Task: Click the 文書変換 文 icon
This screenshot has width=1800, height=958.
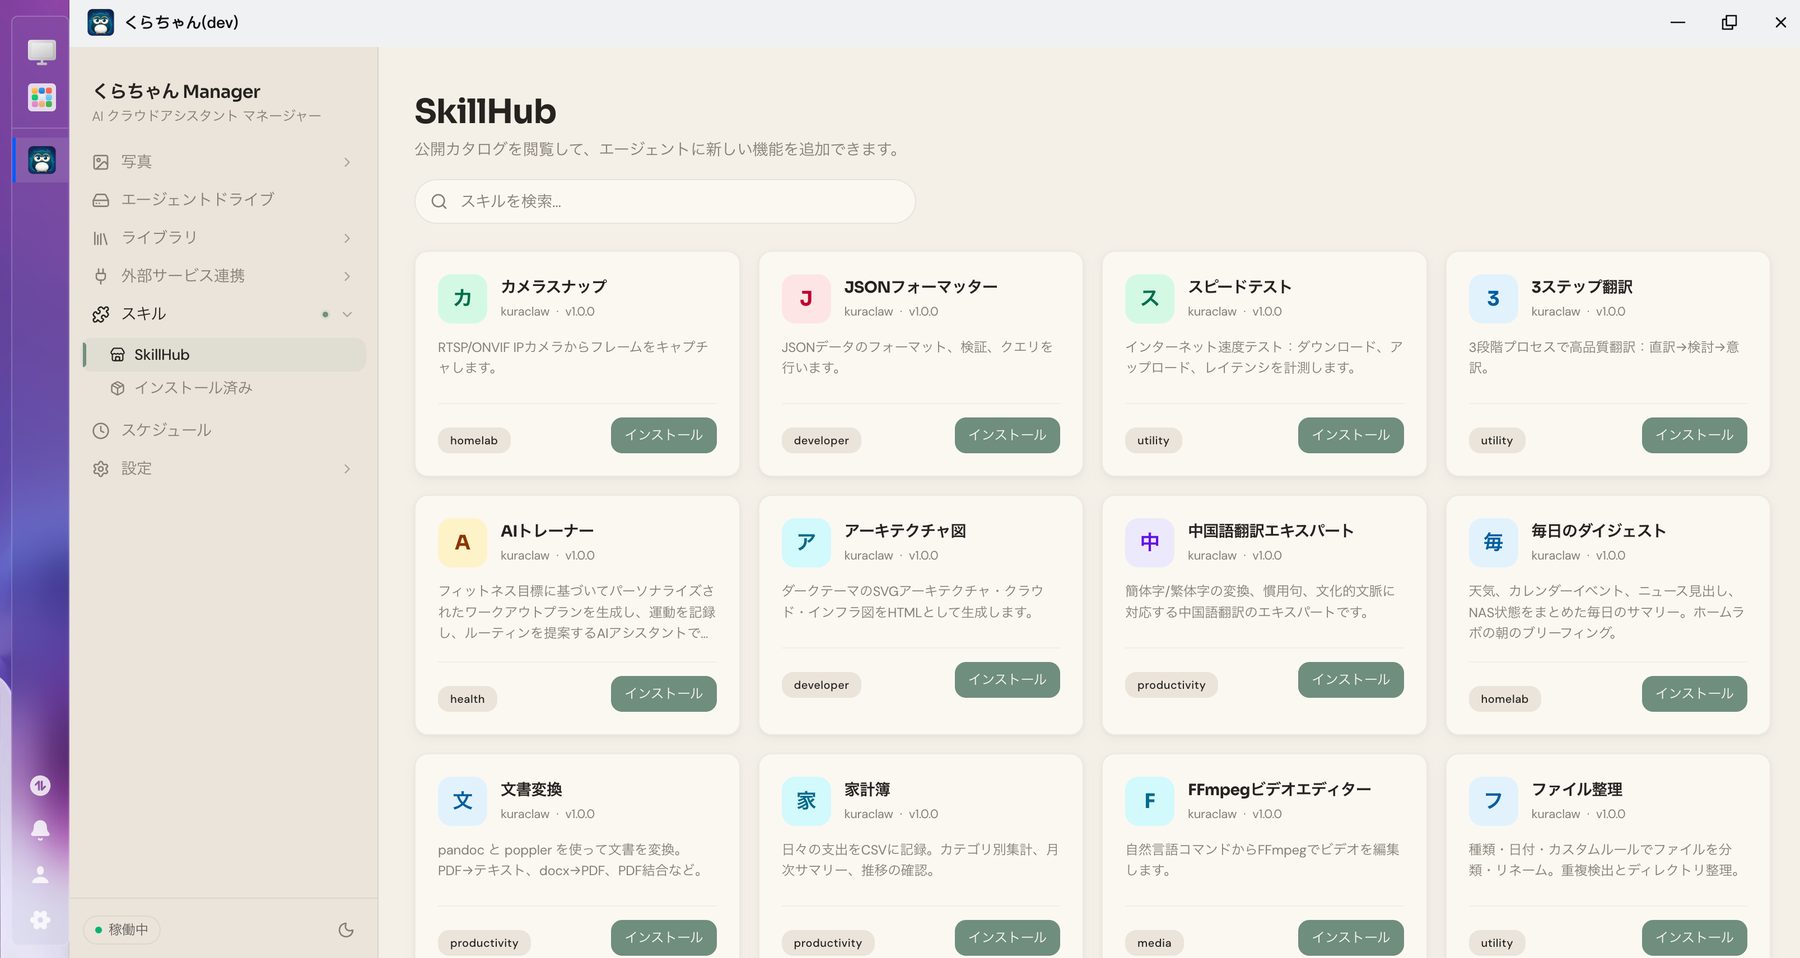Action: (x=462, y=801)
